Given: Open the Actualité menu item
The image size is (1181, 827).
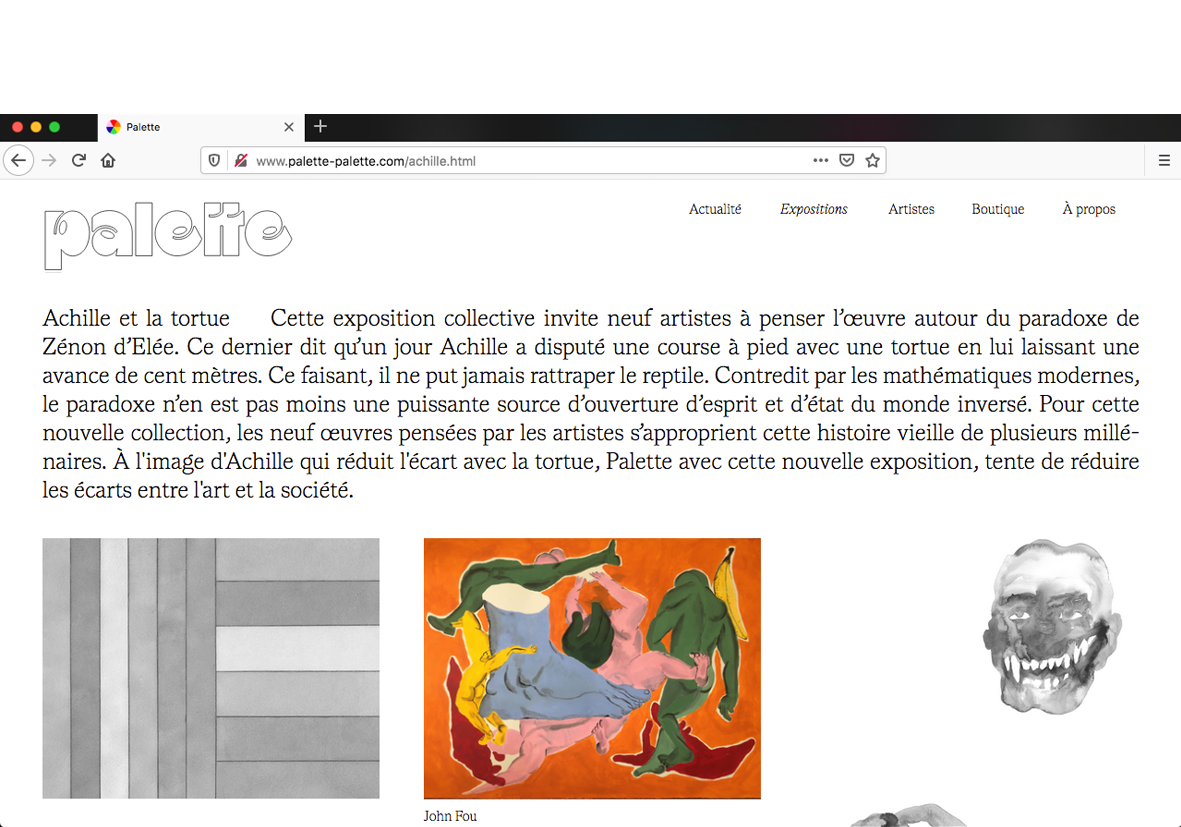Looking at the screenshot, I should tap(715, 209).
